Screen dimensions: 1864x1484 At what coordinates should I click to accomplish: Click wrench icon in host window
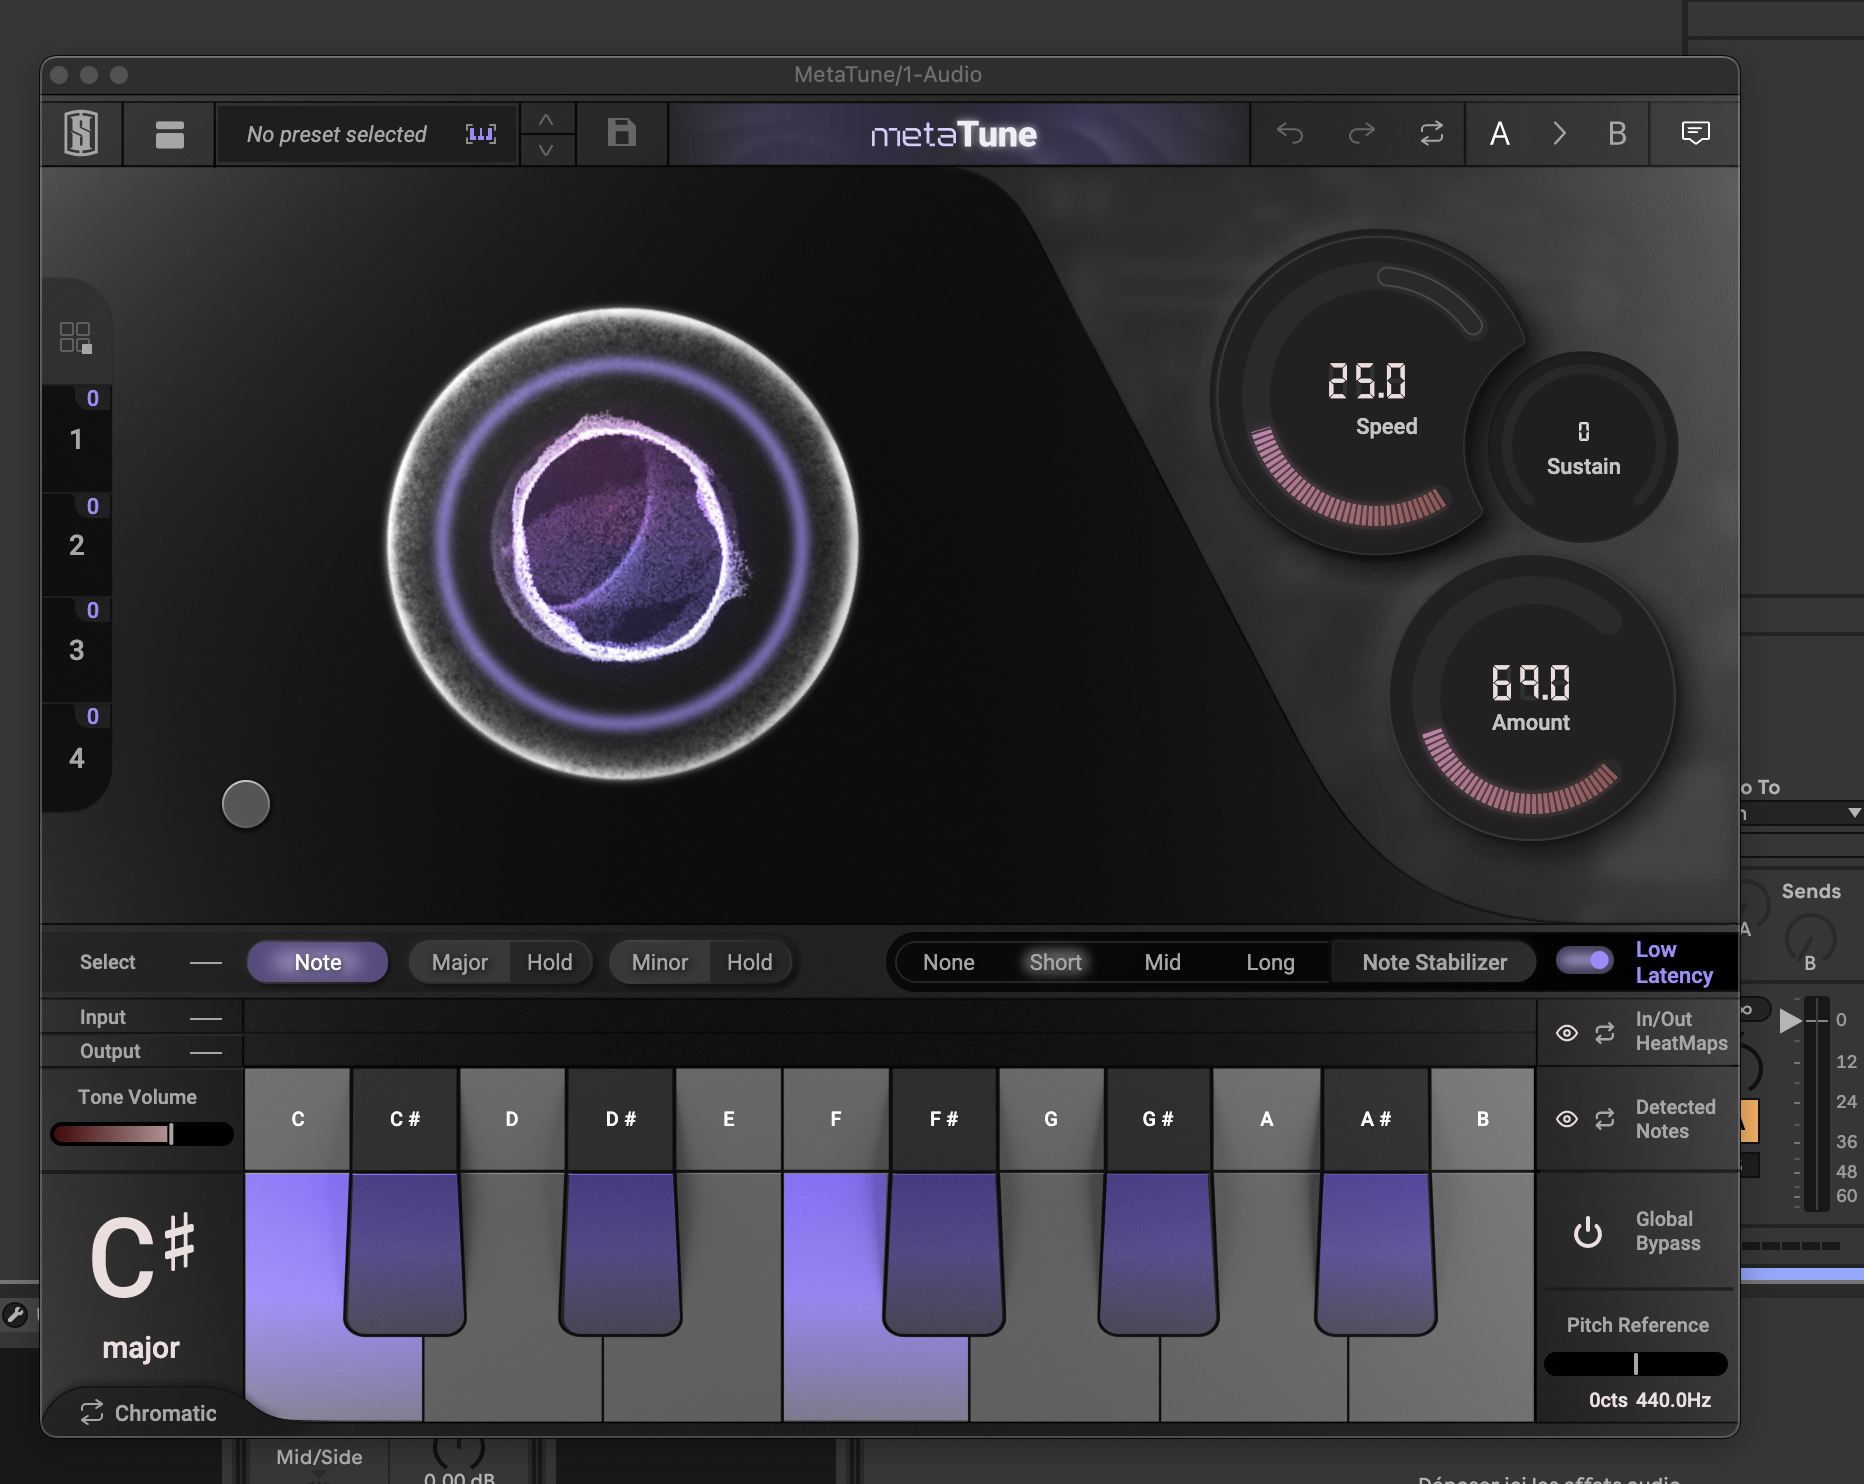(15, 1314)
